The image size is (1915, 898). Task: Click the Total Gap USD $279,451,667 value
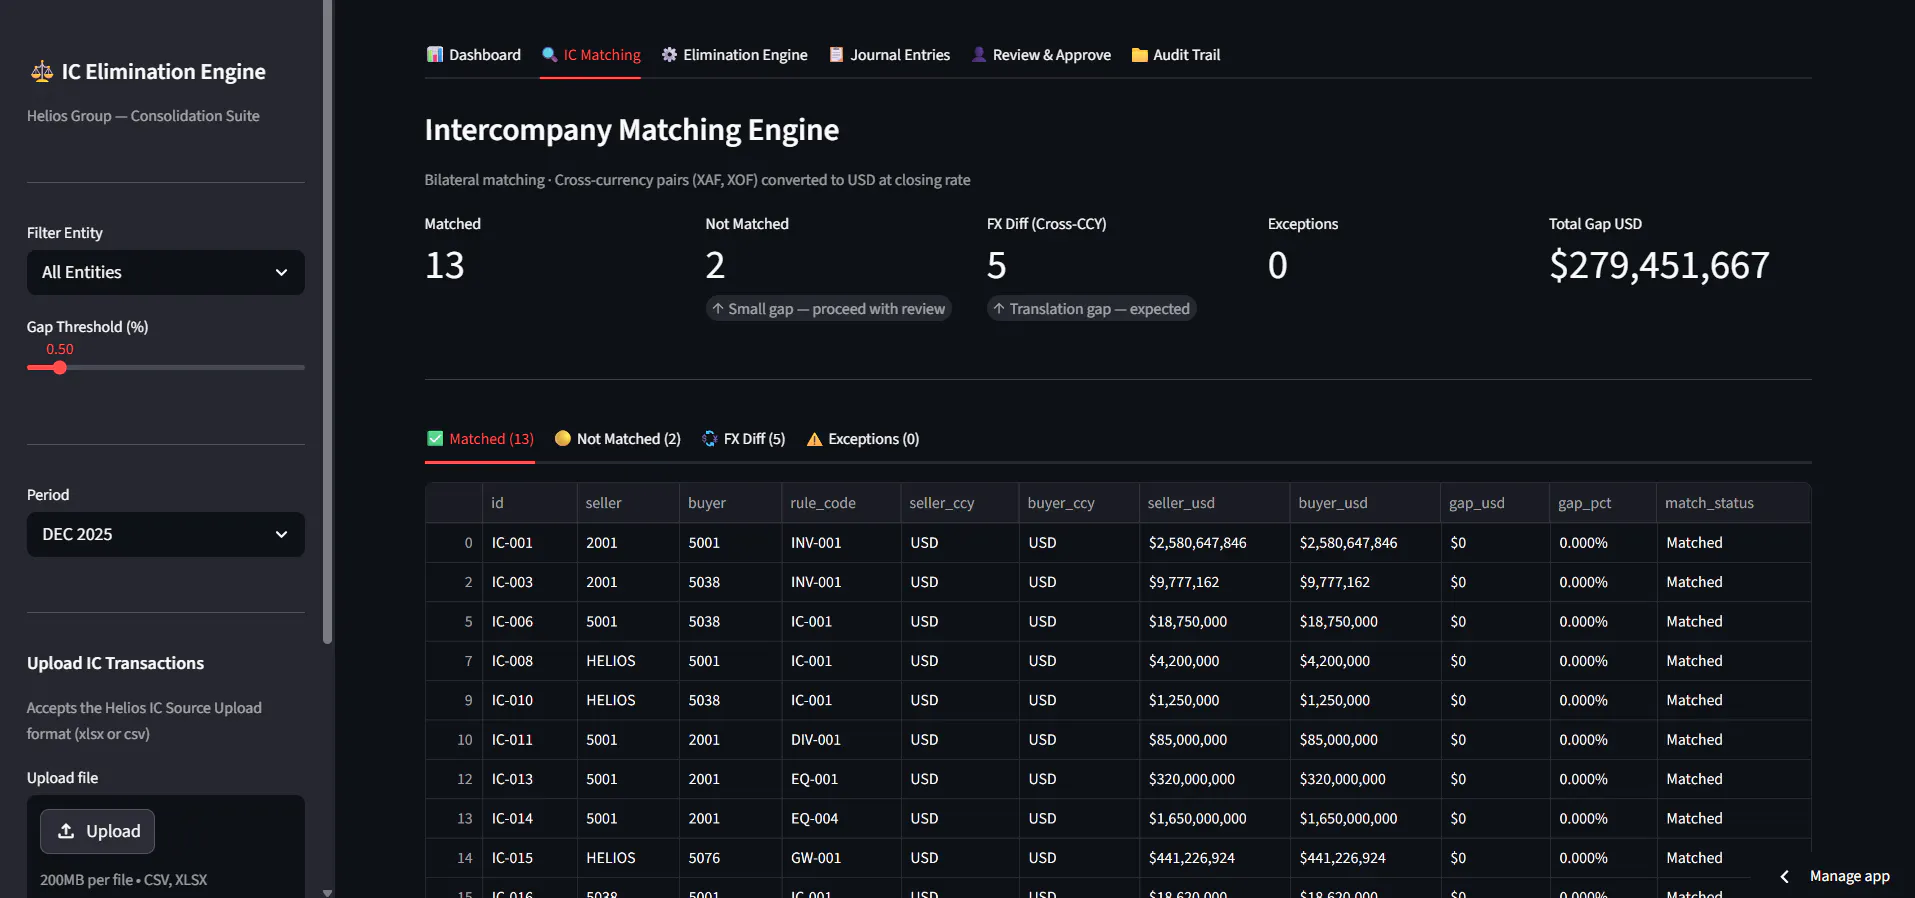(x=1659, y=265)
